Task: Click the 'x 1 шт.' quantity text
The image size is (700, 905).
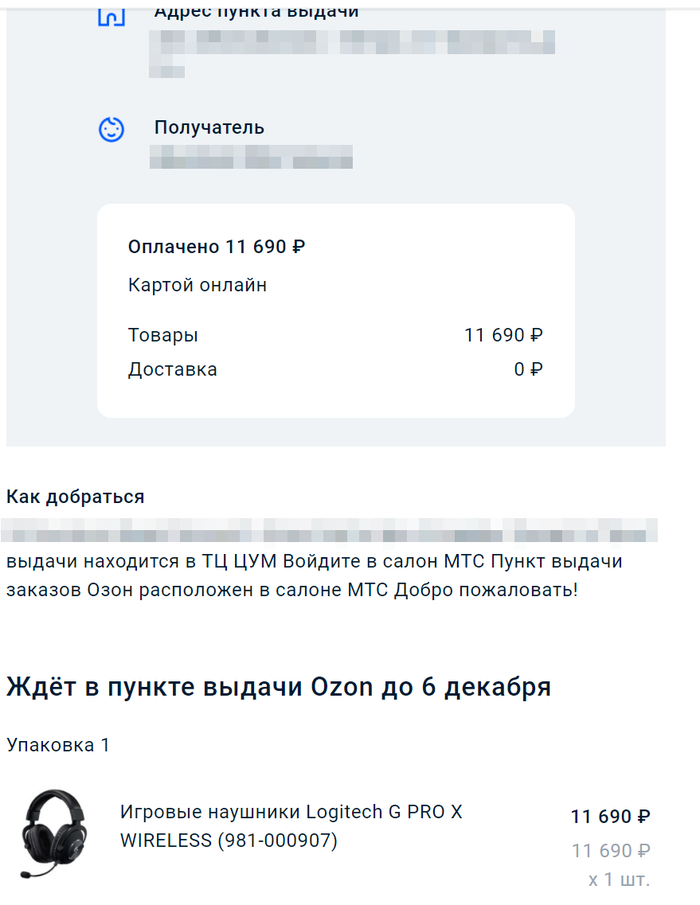Action: tap(619, 880)
